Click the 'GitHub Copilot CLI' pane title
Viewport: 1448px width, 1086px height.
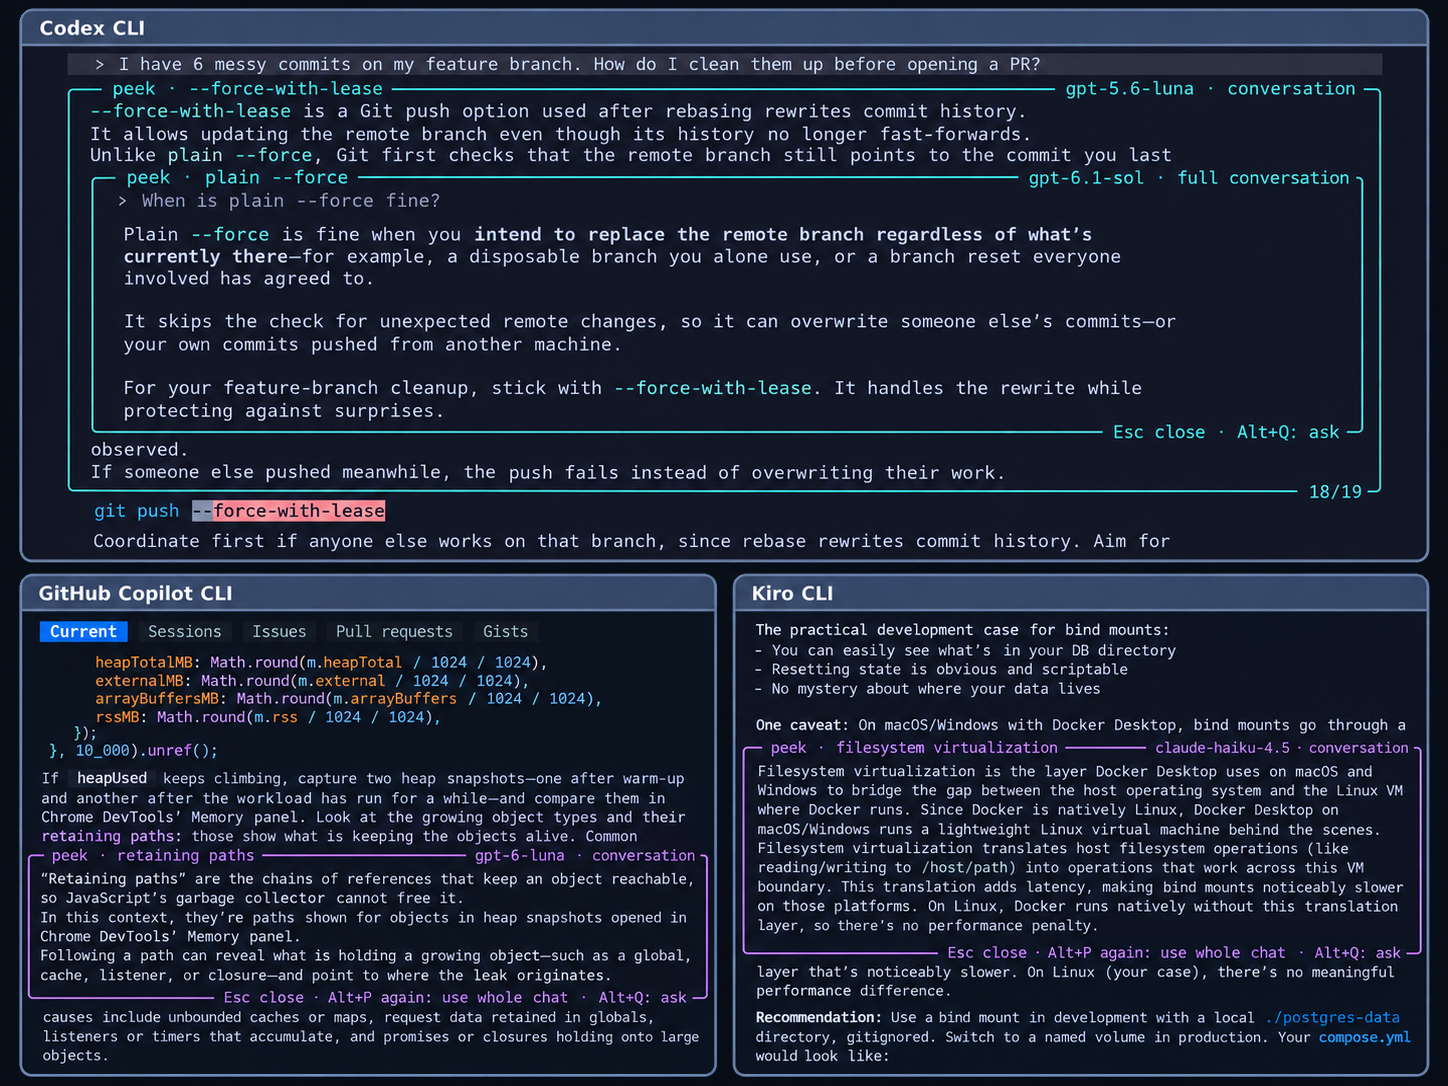(135, 593)
